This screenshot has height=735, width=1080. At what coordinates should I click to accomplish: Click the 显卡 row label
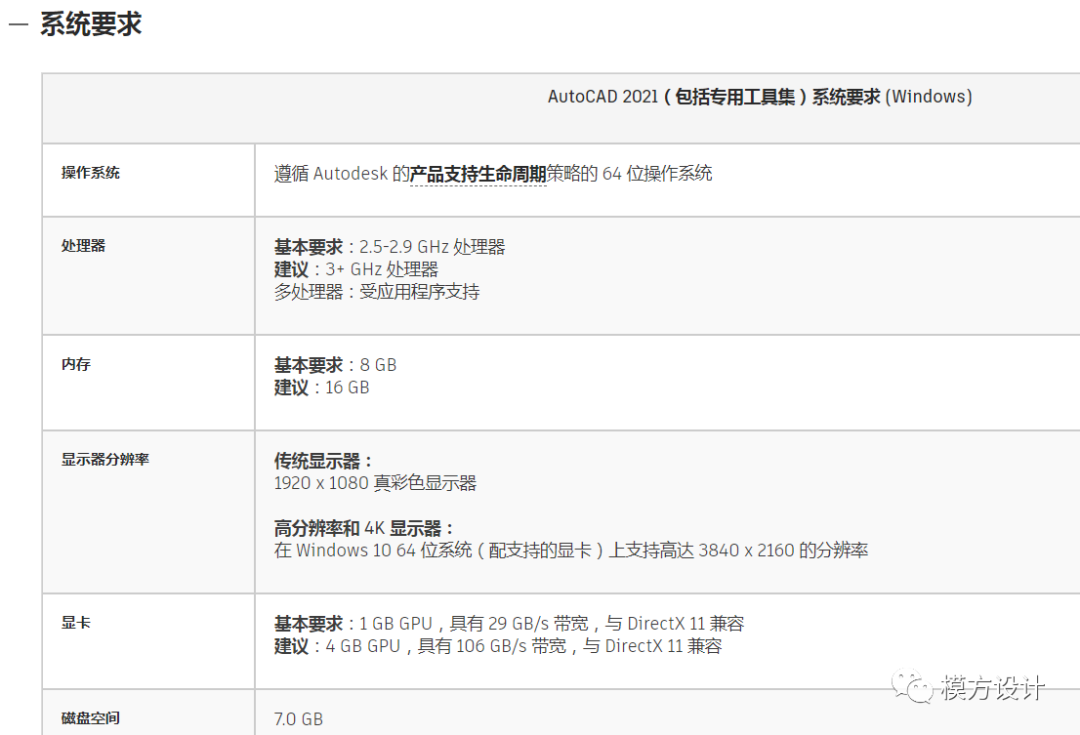pos(76,623)
